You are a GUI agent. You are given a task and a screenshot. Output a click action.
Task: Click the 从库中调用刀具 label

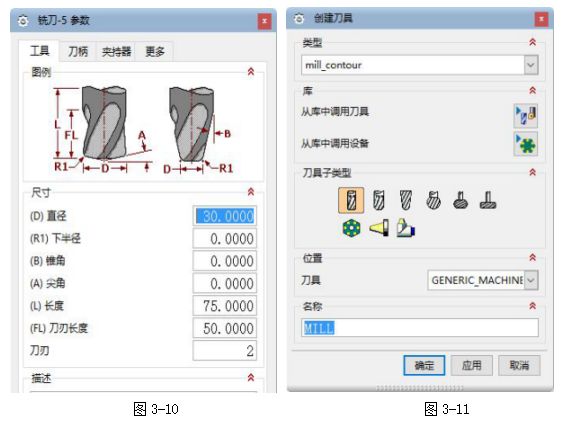point(335,112)
